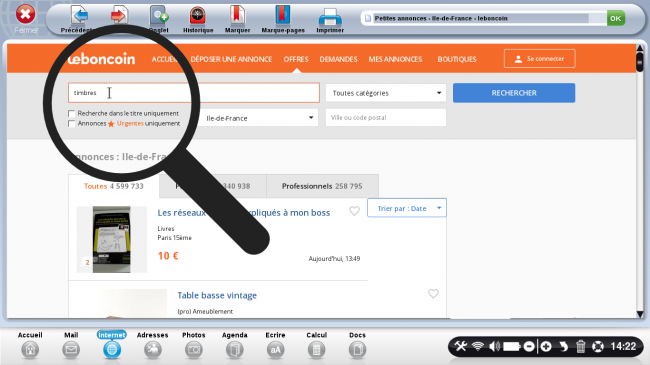This screenshot has width=650, height=365.
Task: Open the Photos application icon
Action: pyautogui.click(x=194, y=350)
